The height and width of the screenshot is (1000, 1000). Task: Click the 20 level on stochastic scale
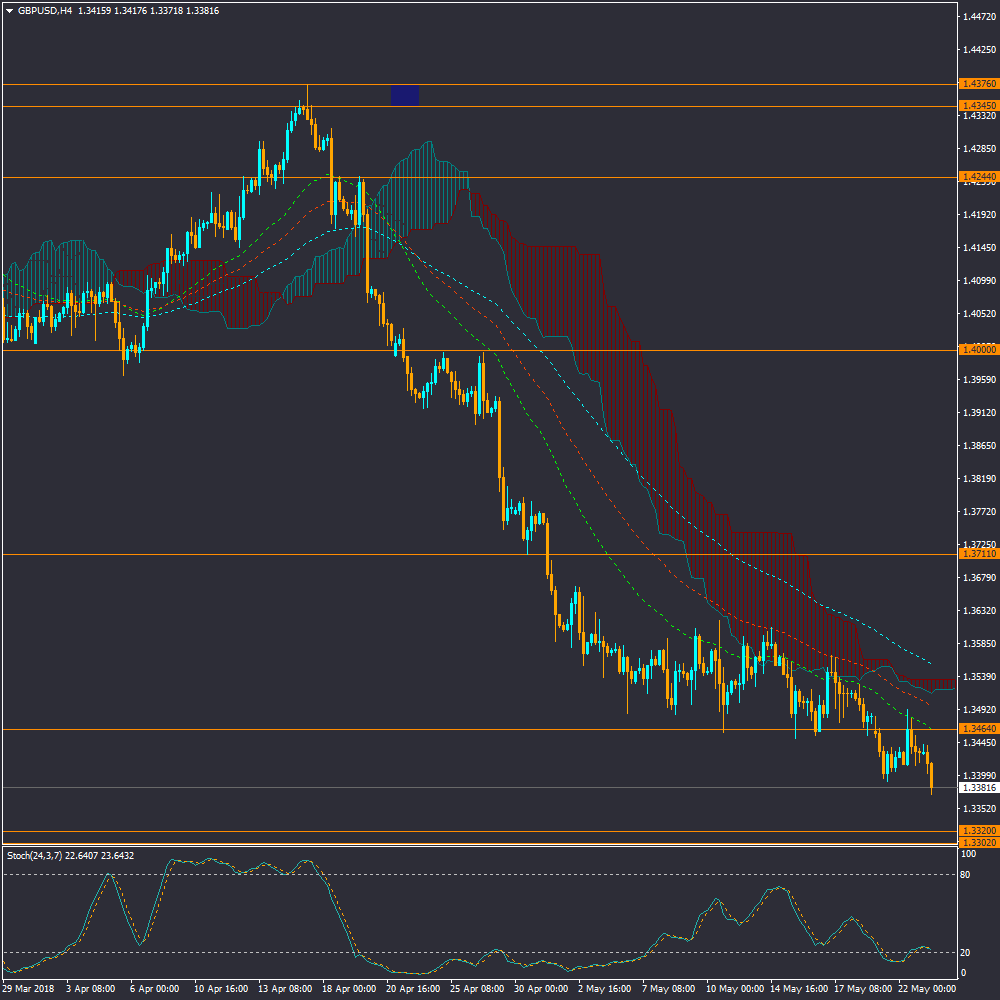(x=967, y=952)
